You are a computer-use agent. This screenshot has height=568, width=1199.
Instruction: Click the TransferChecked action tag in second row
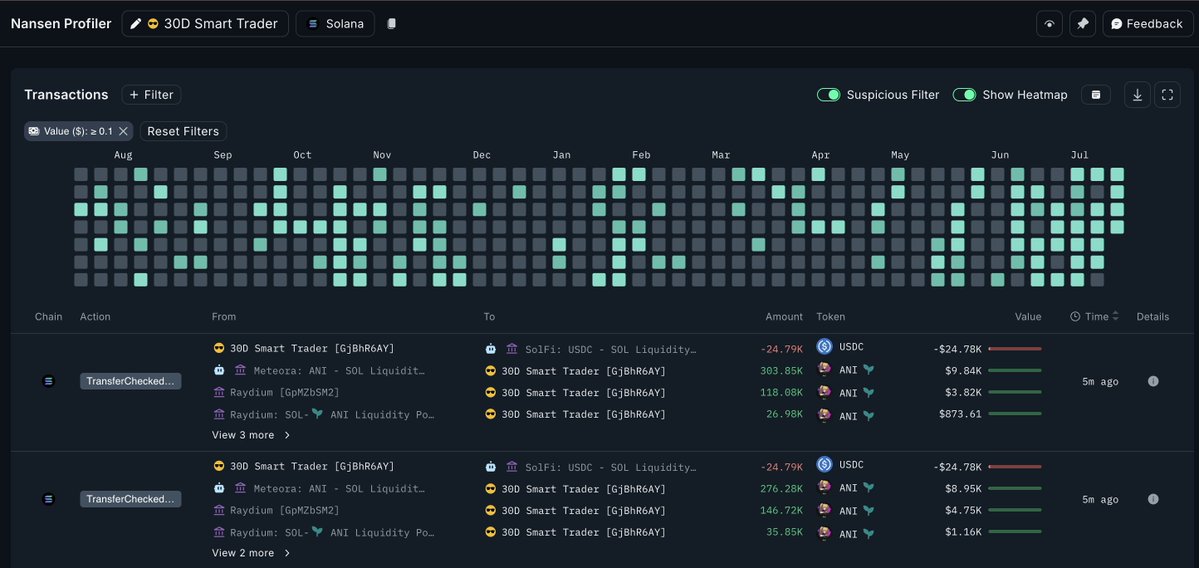pos(131,499)
